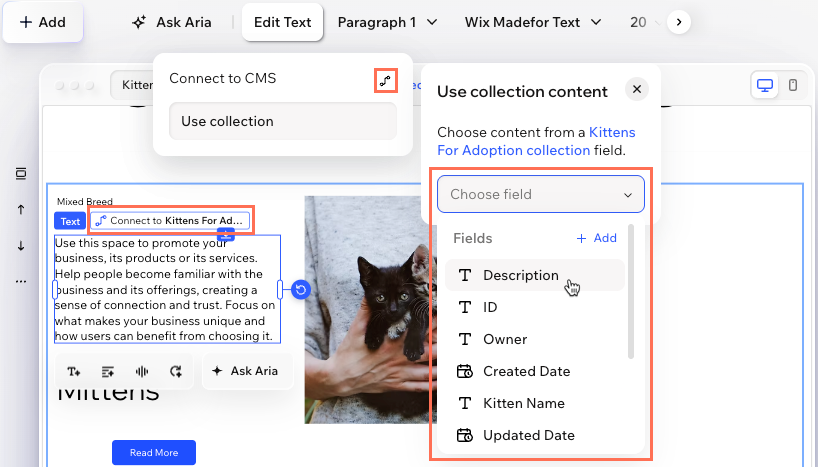Viewport: 818px width, 467px height.
Task: Select the Kitten Name field
Action: 535,403
